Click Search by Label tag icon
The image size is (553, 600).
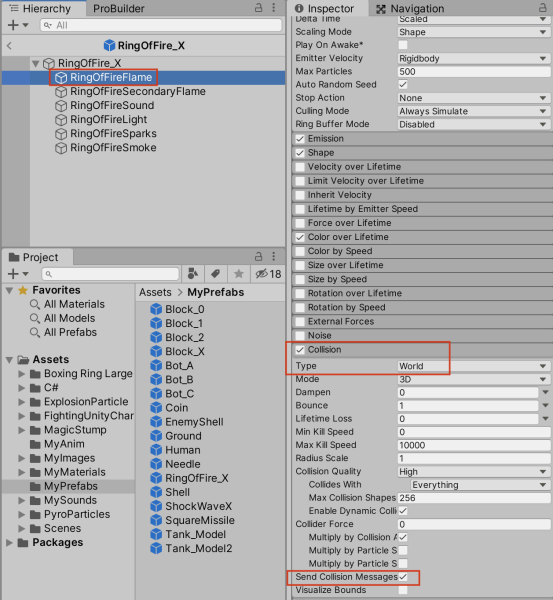(215, 274)
